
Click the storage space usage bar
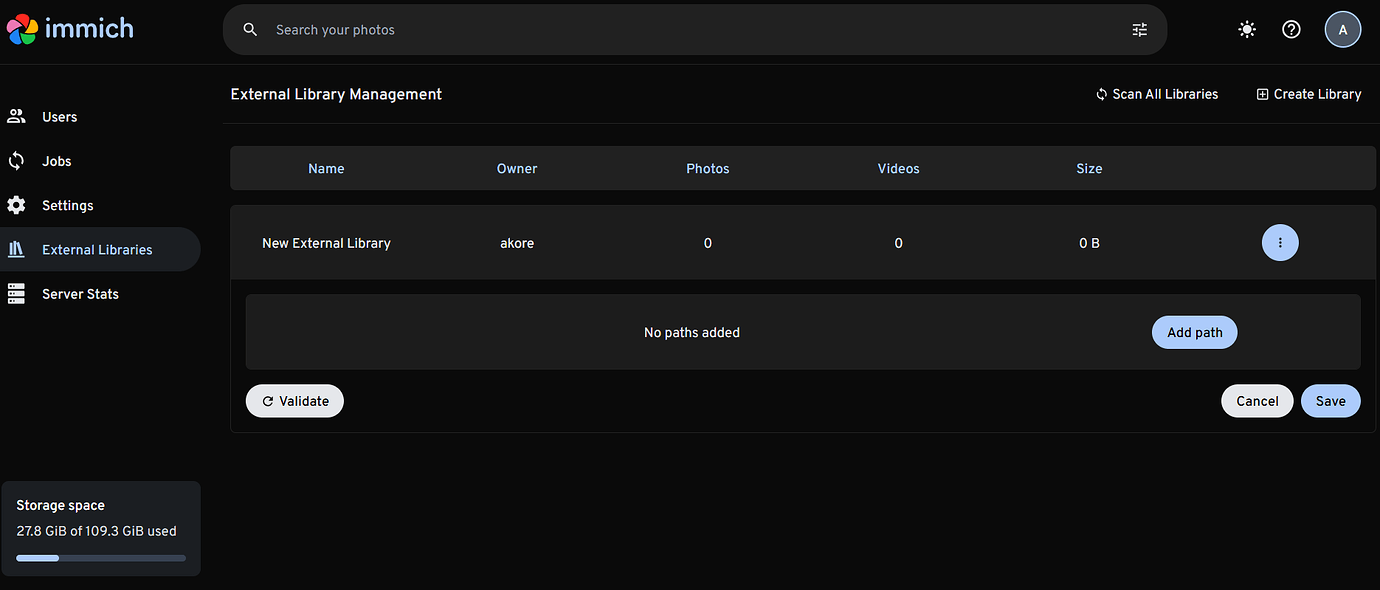click(100, 557)
